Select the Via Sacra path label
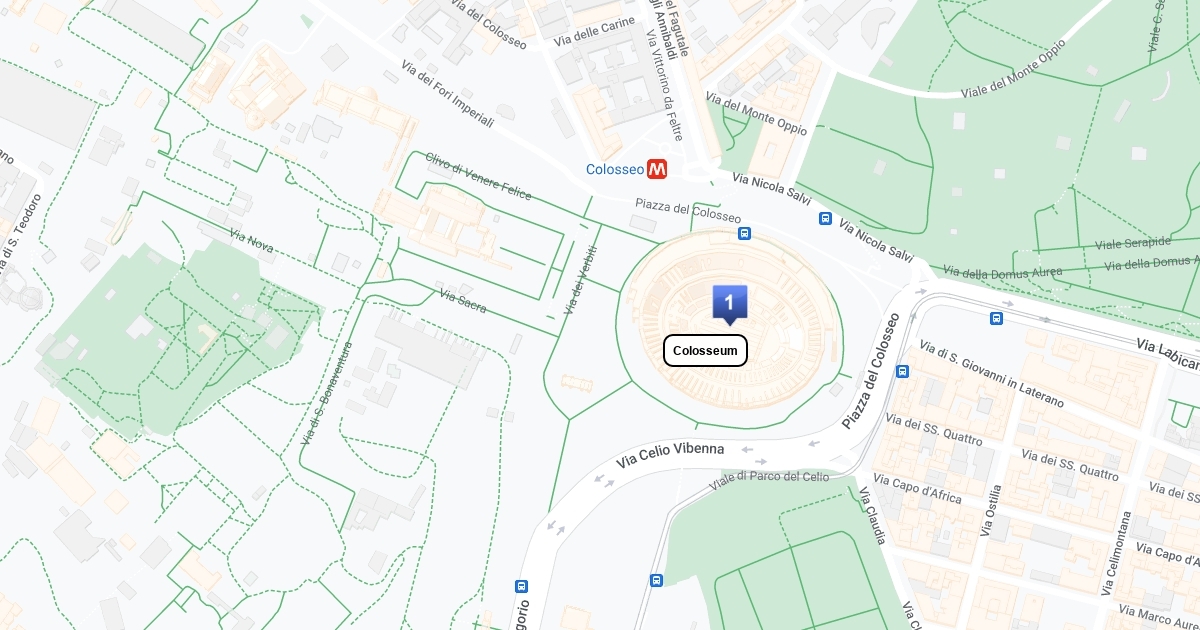Screen dimensions: 1200x630 click(x=463, y=301)
